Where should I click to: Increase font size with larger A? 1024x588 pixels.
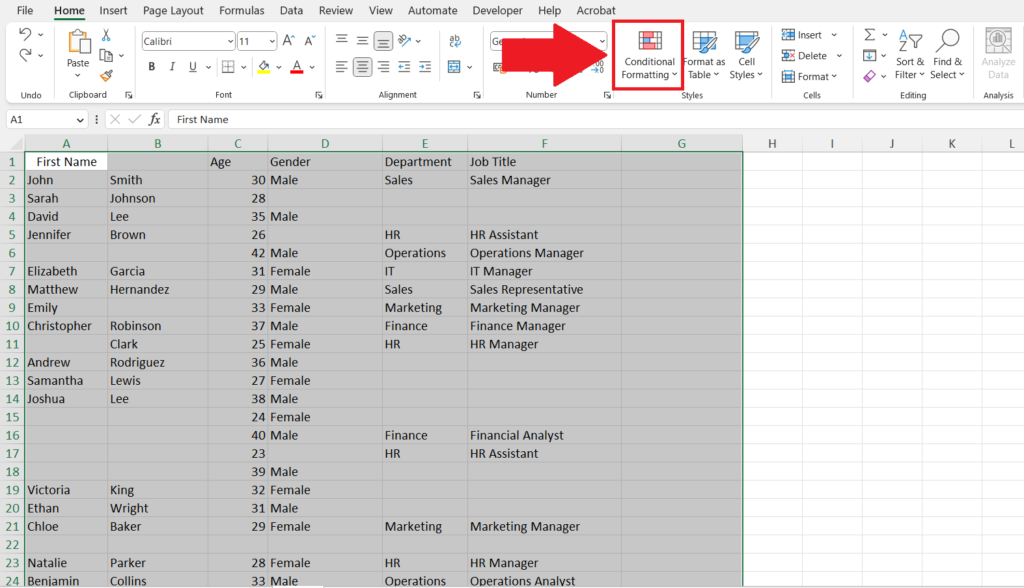[x=289, y=41]
